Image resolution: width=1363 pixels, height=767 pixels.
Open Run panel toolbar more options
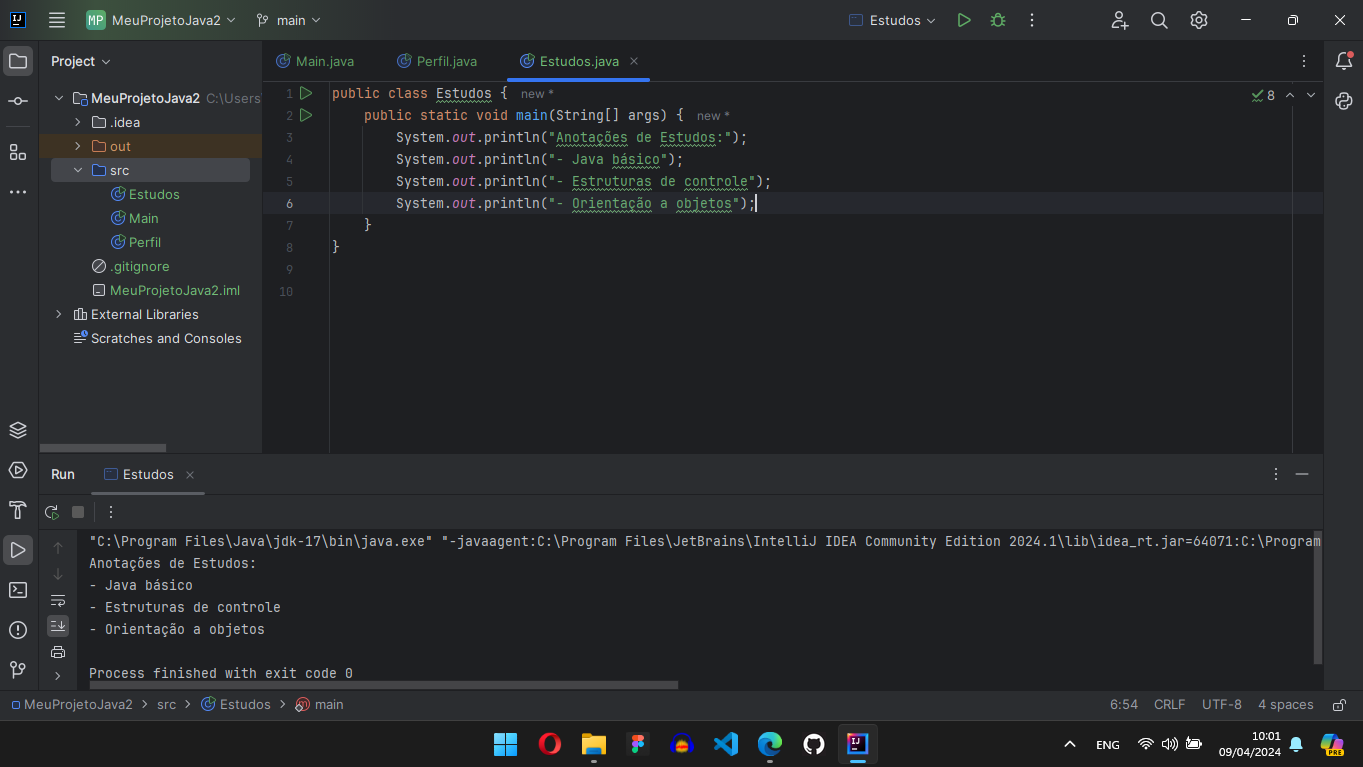coord(111,512)
